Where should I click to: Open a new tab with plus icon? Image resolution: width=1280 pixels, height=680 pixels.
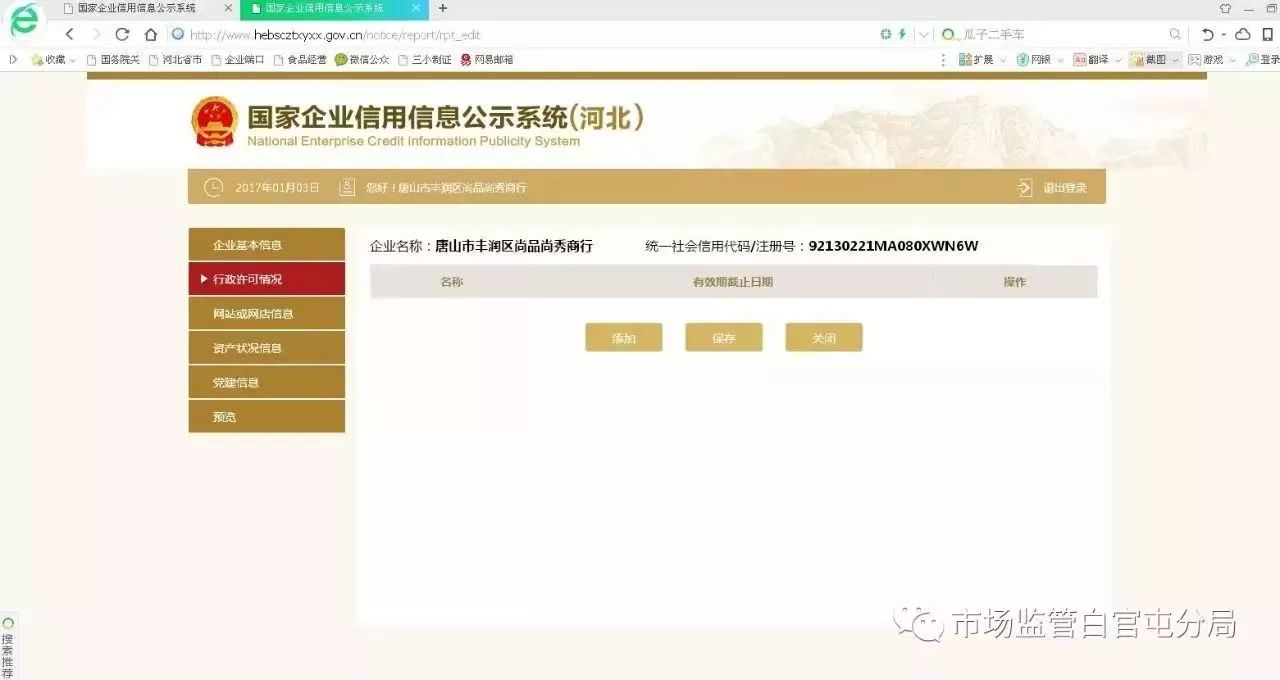click(x=443, y=8)
